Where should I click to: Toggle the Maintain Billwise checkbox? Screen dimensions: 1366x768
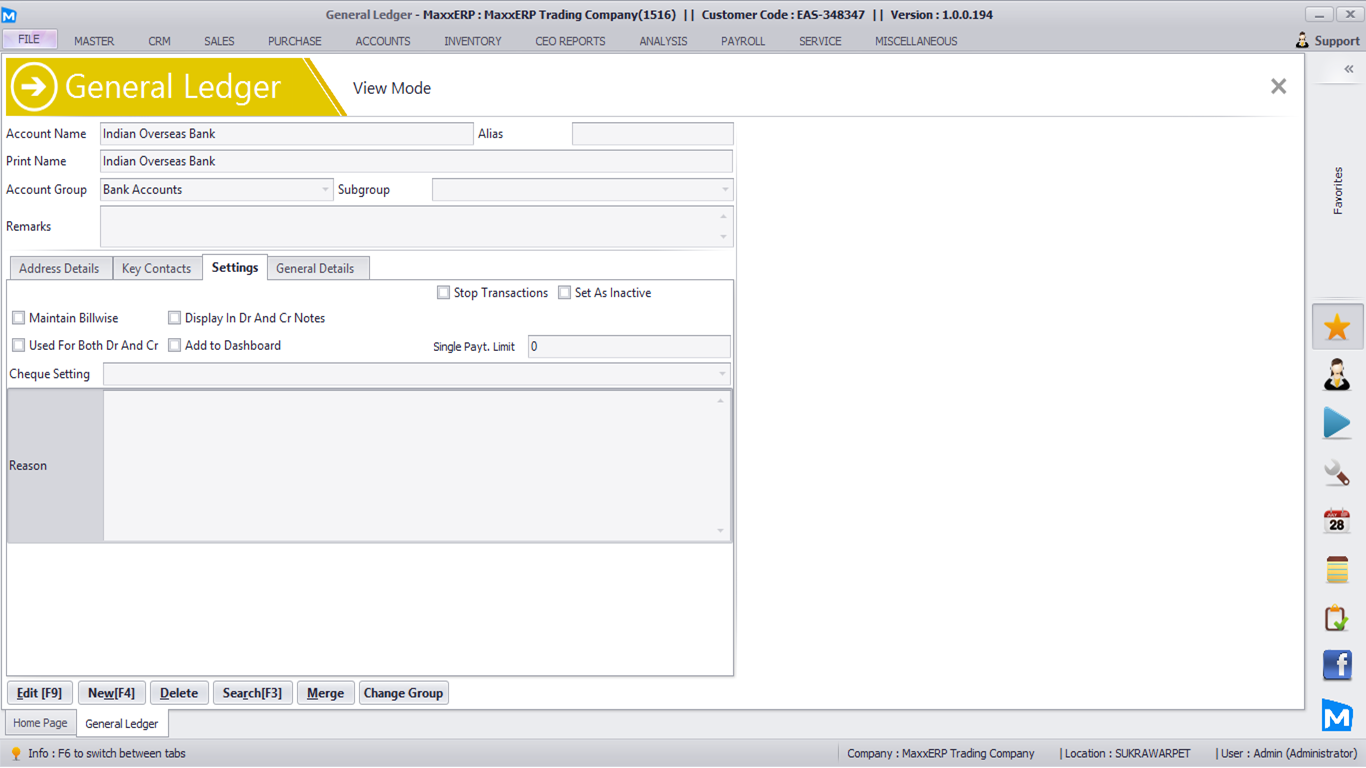19,318
